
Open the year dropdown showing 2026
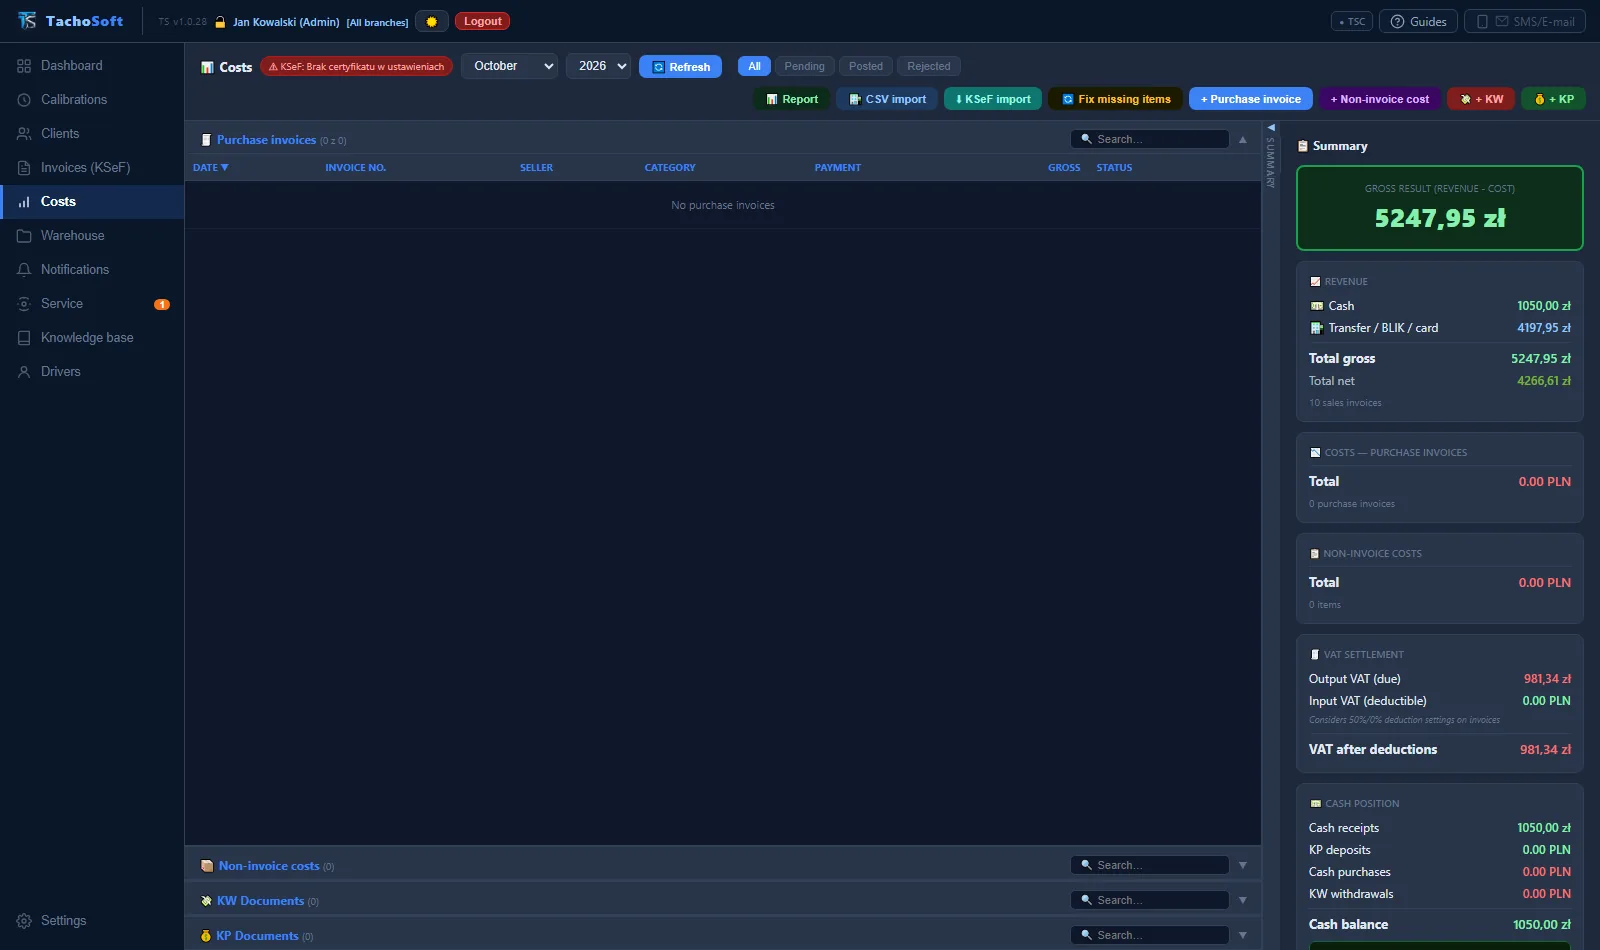click(x=598, y=66)
